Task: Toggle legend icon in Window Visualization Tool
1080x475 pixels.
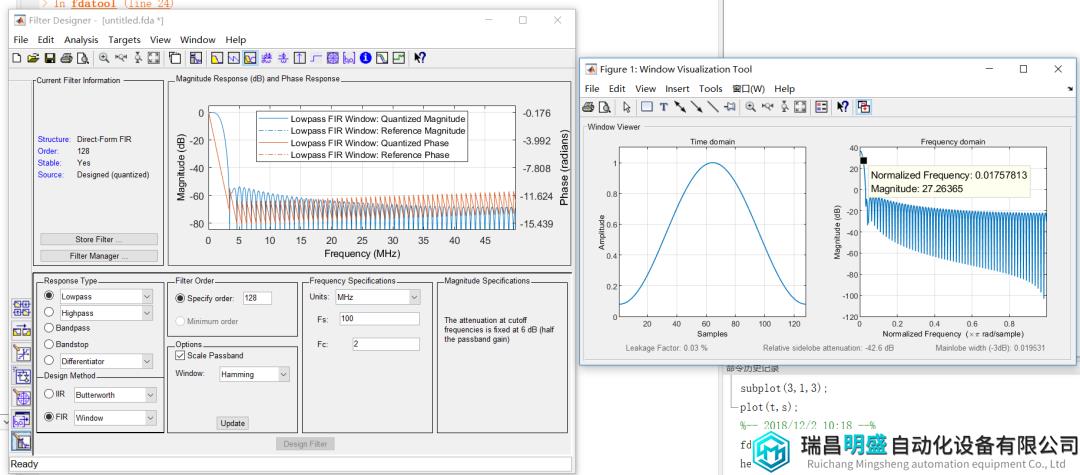Action: 822,107
